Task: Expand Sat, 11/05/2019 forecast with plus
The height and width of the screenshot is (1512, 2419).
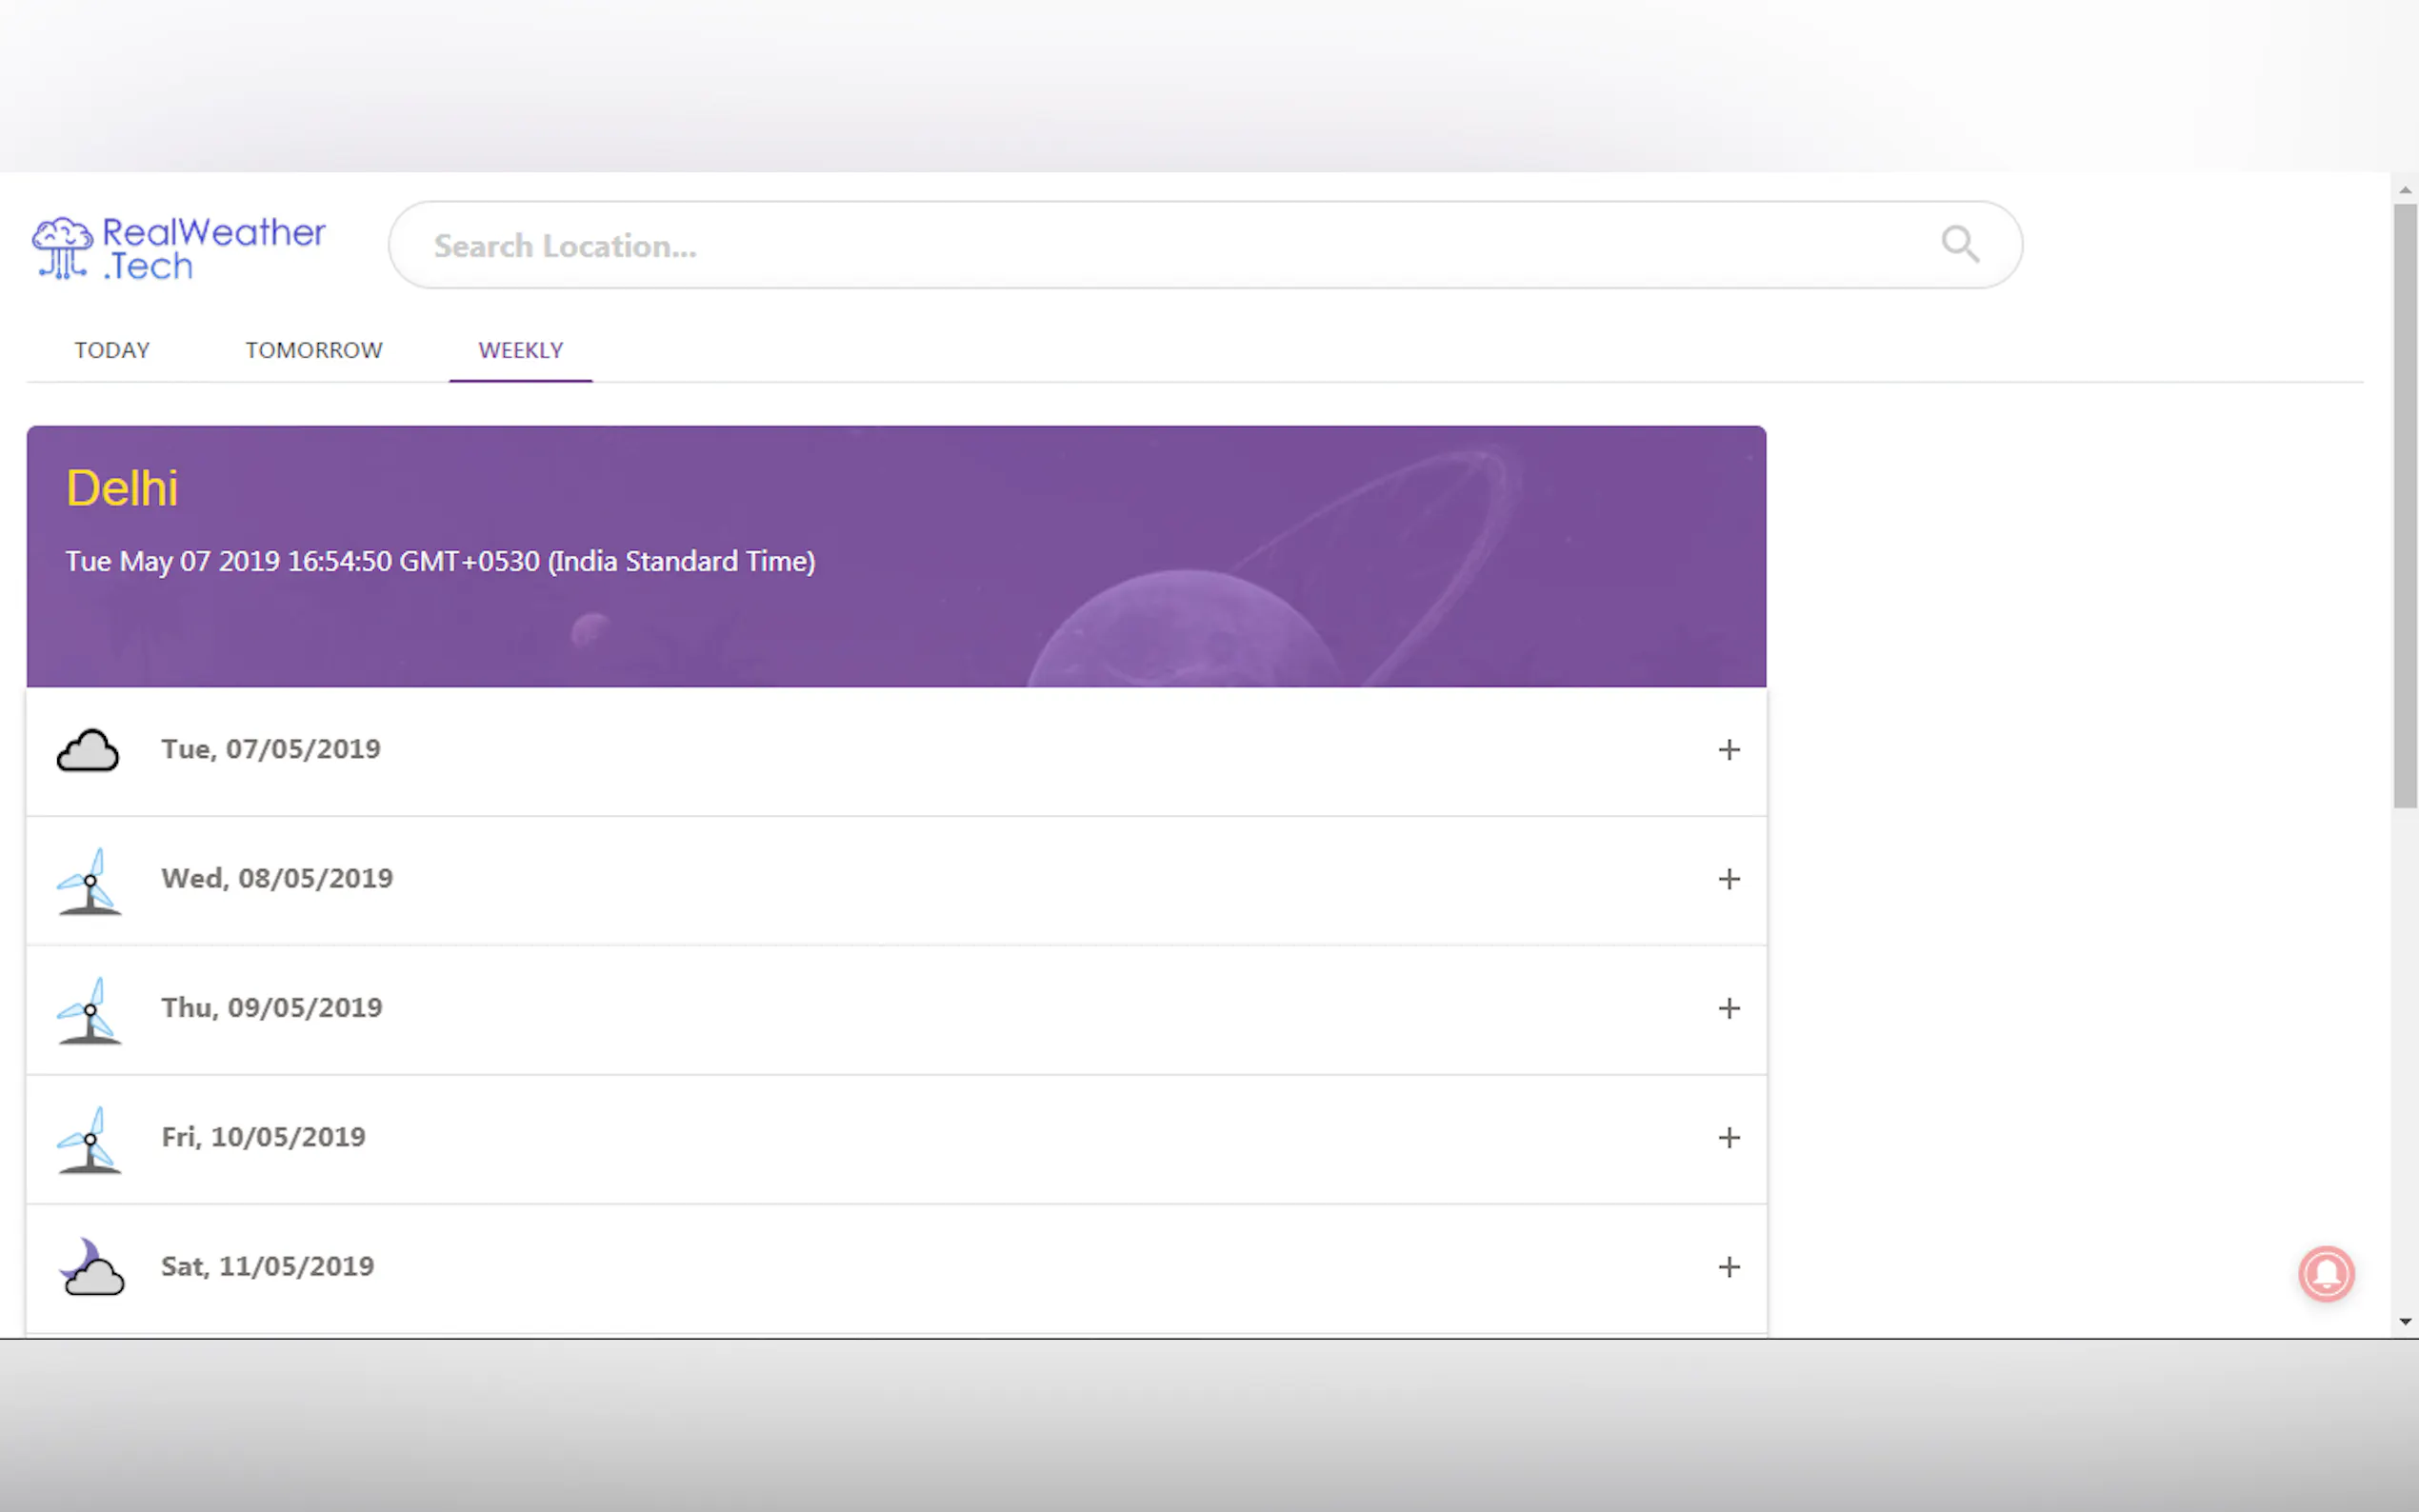Action: click(x=1728, y=1267)
